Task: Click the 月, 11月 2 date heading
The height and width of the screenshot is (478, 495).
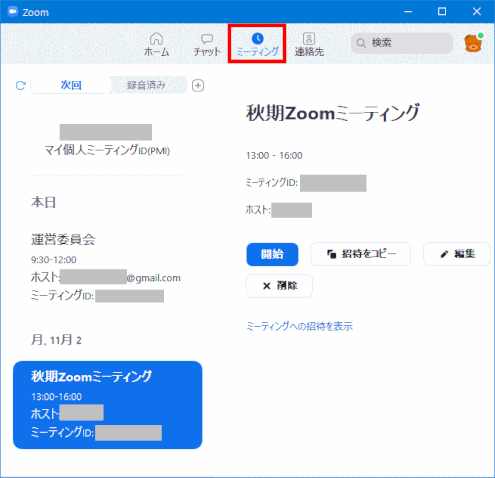Action: click(56, 340)
